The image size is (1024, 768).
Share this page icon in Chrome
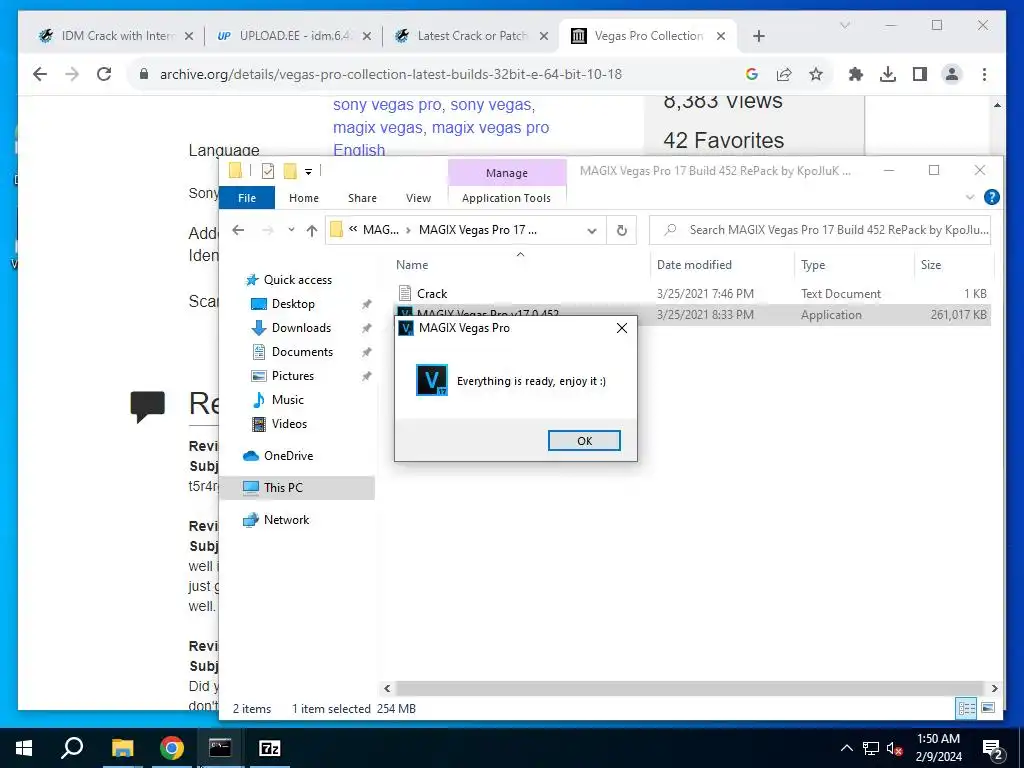pos(784,74)
